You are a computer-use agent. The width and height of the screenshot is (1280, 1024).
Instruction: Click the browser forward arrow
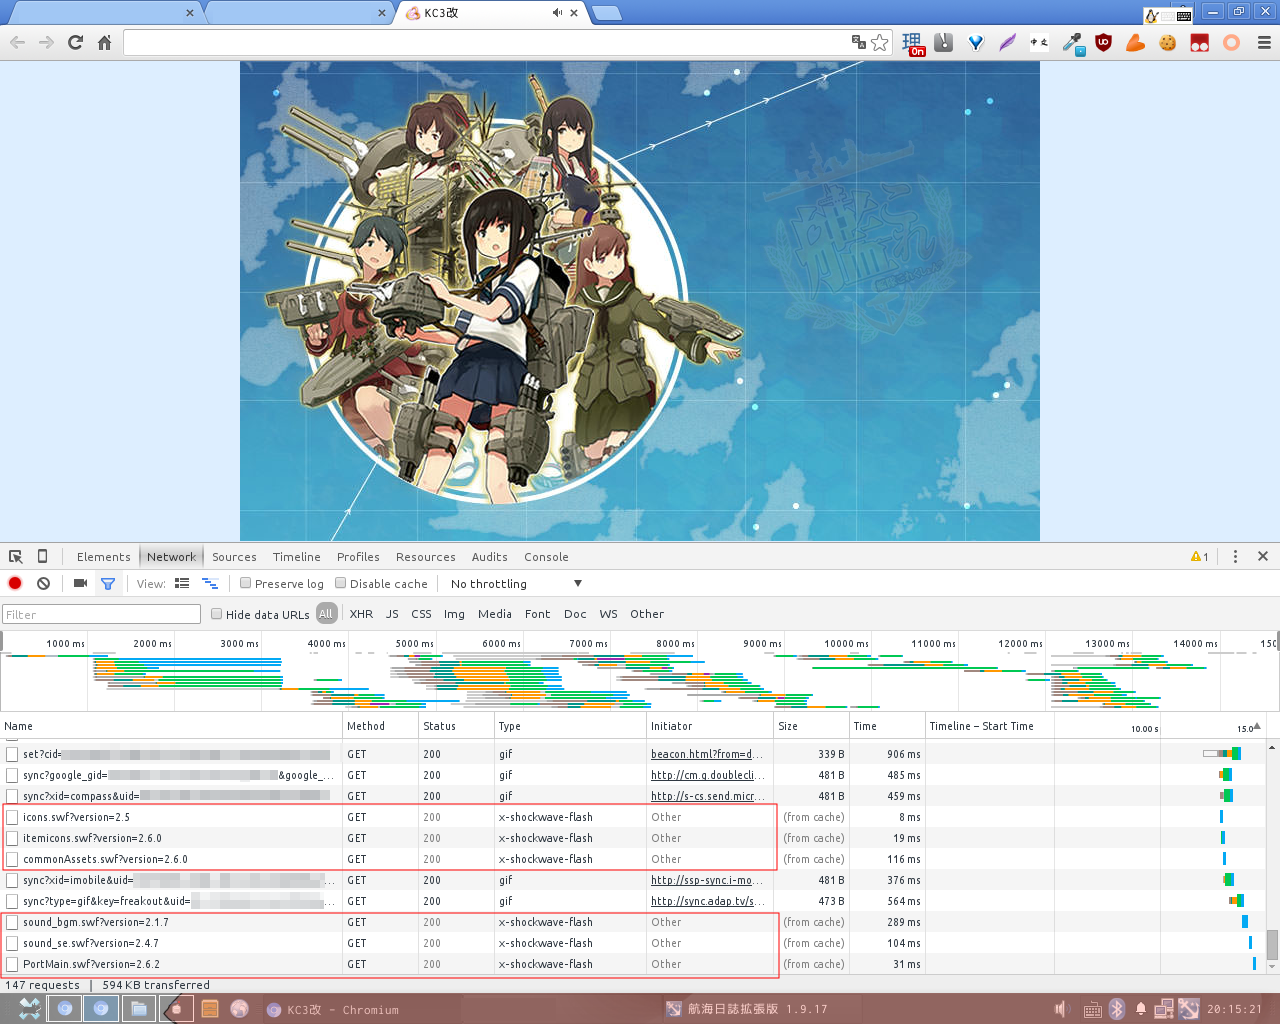pyautogui.click(x=46, y=42)
